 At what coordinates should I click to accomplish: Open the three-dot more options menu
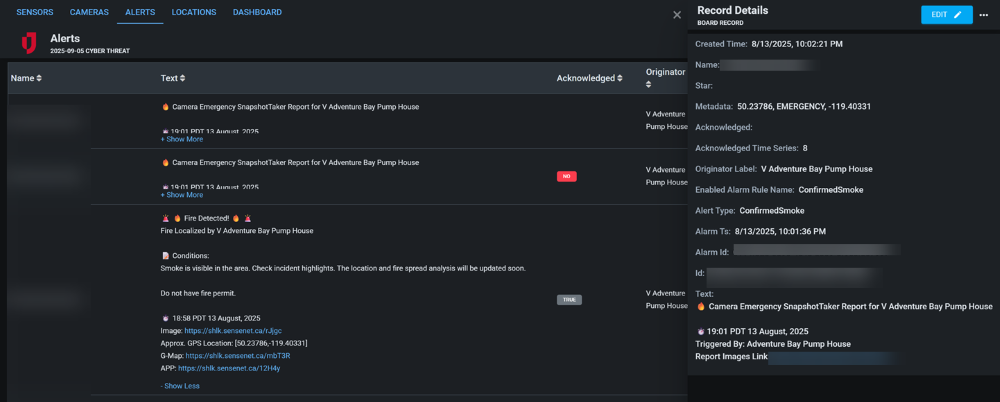pos(984,14)
